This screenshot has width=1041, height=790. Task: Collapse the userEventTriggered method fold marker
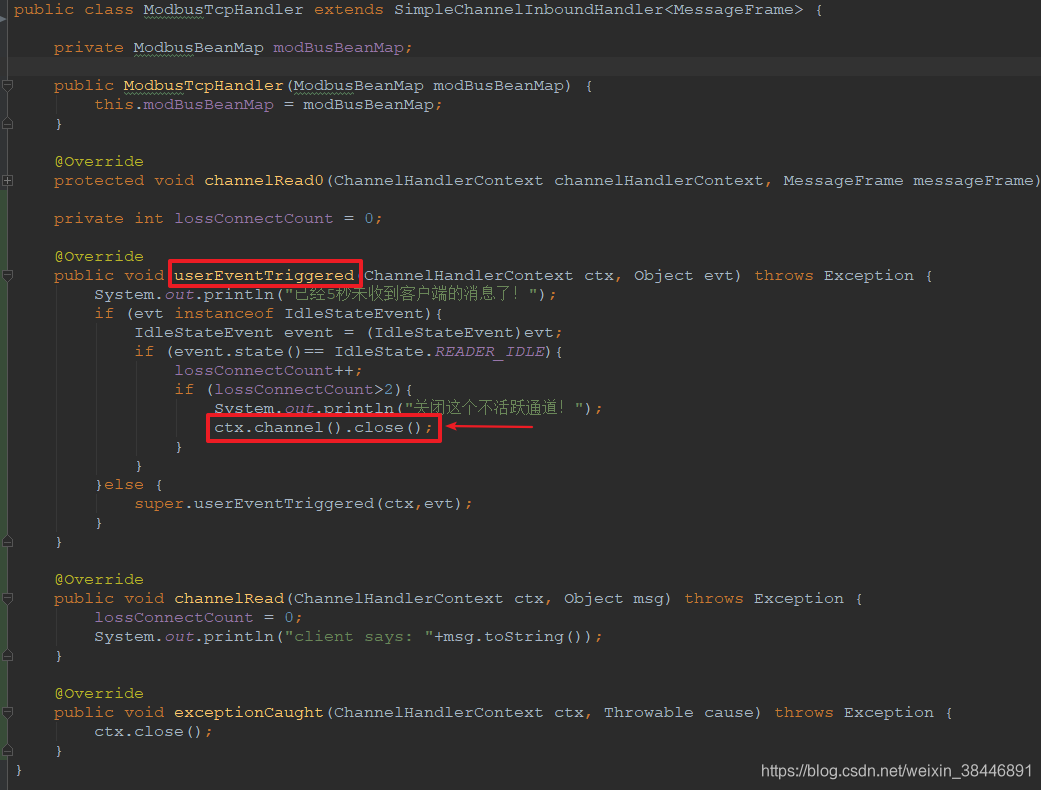[x=7, y=276]
